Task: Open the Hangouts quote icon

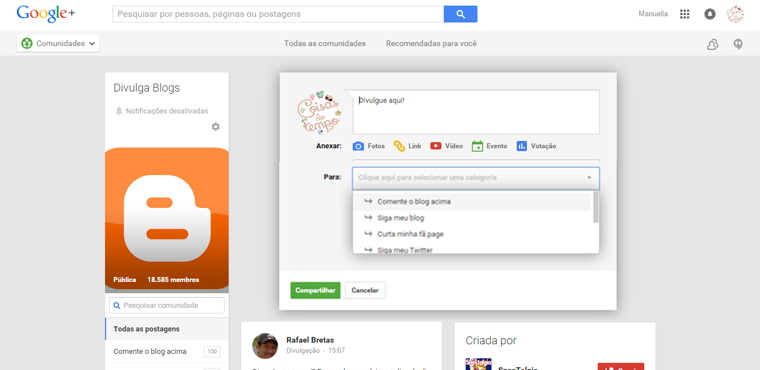Action: (738, 45)
